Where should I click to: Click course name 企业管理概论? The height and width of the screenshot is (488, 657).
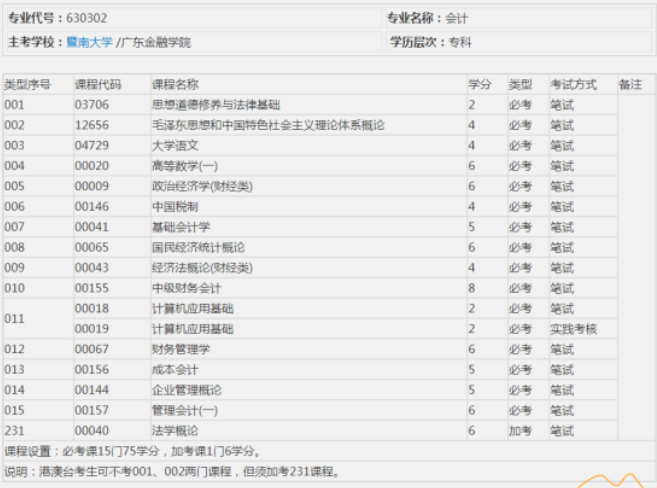tap(187, 390)
